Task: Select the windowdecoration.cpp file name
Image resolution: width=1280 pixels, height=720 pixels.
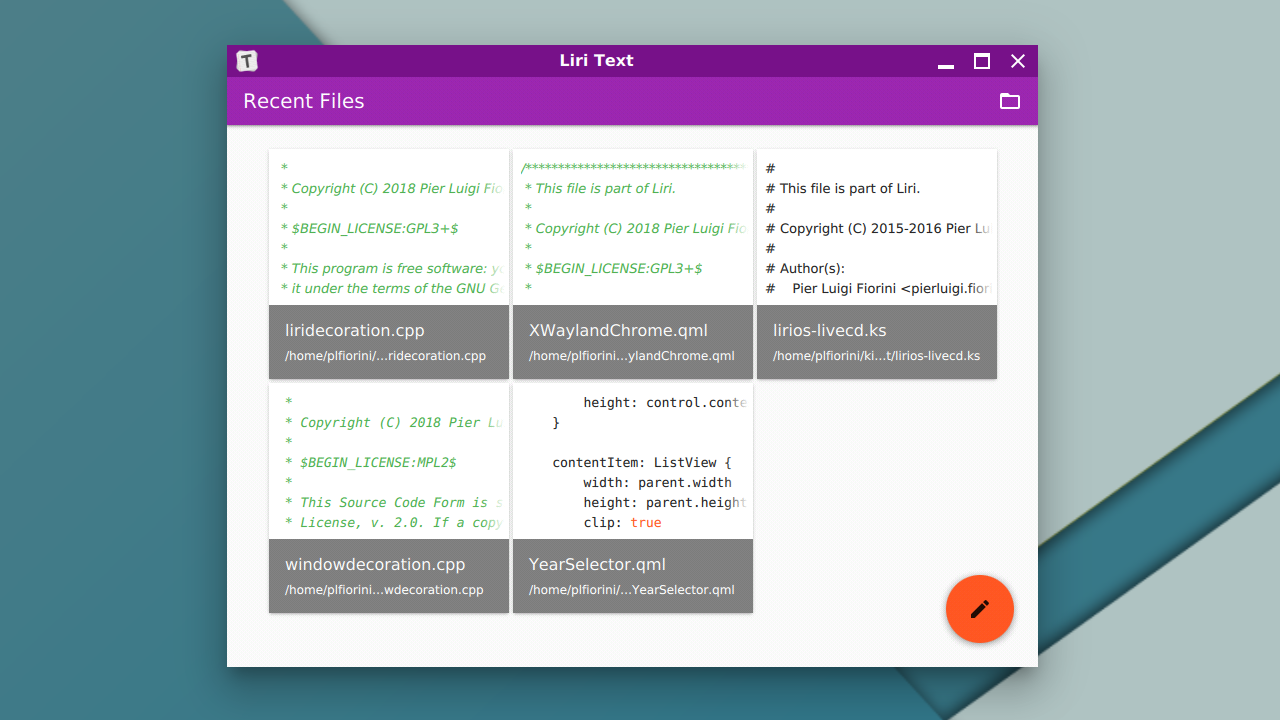Action: 375,564
